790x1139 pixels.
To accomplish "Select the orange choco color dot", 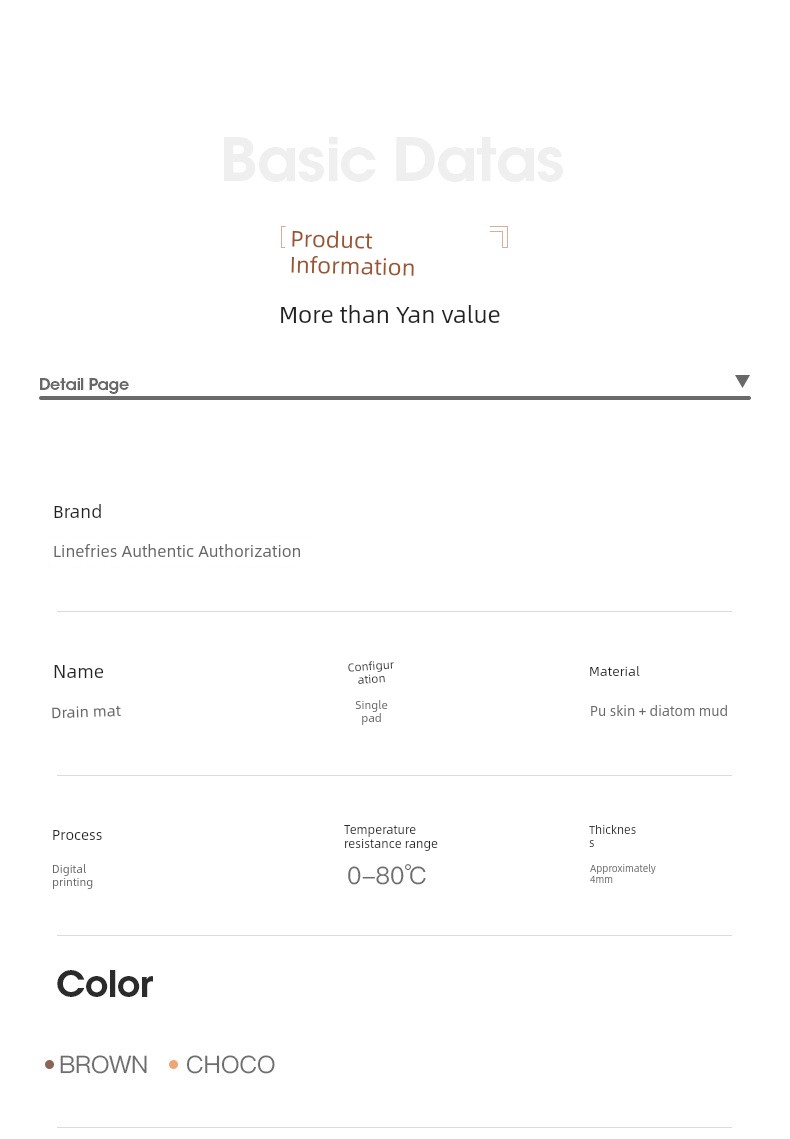I will point(174,1065).
